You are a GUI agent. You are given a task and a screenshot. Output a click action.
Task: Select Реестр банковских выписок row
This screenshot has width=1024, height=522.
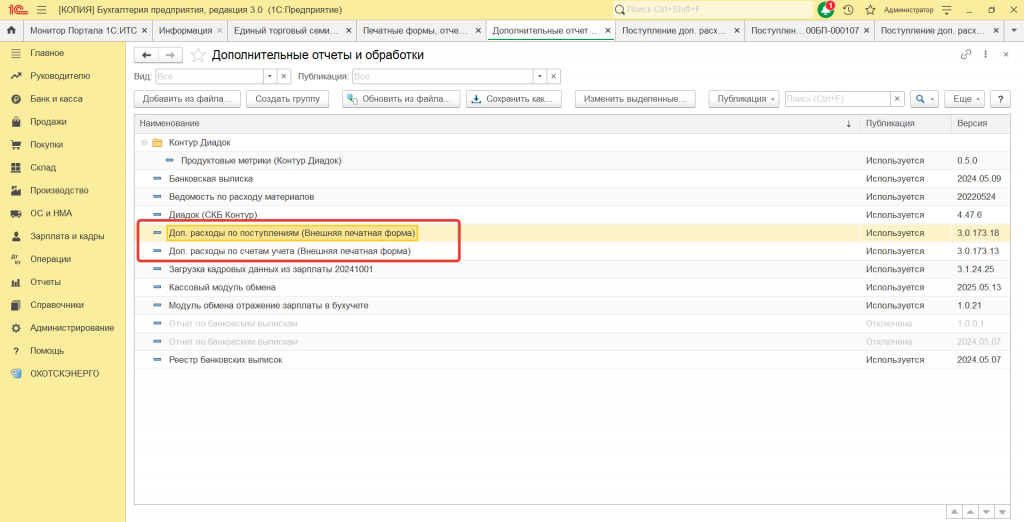pyautogui.click(x=572, y=360)
